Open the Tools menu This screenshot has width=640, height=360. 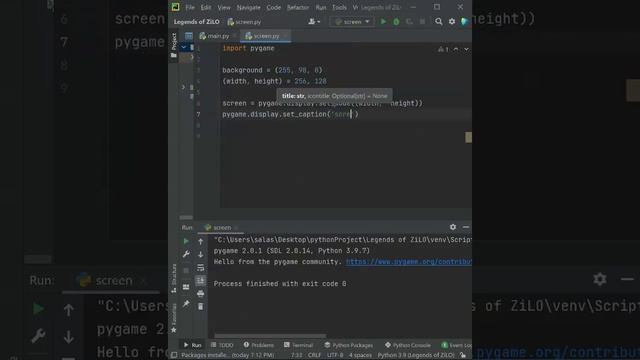click(x=339, y=7)
